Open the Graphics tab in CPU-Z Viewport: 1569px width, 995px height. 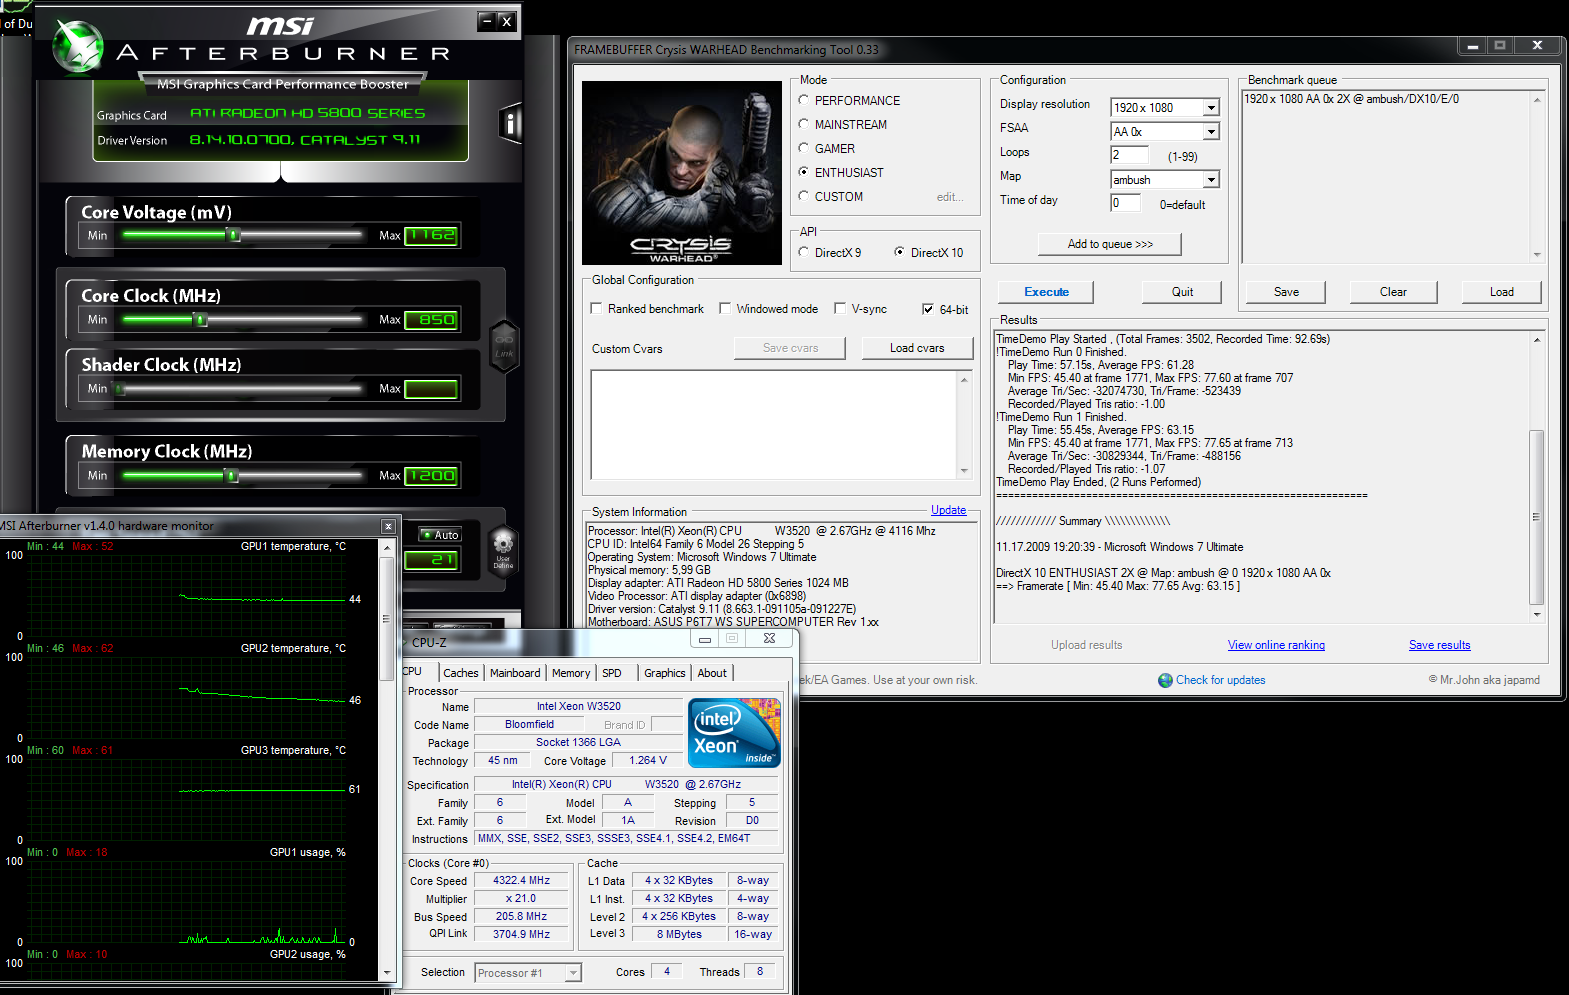[665, 673]
